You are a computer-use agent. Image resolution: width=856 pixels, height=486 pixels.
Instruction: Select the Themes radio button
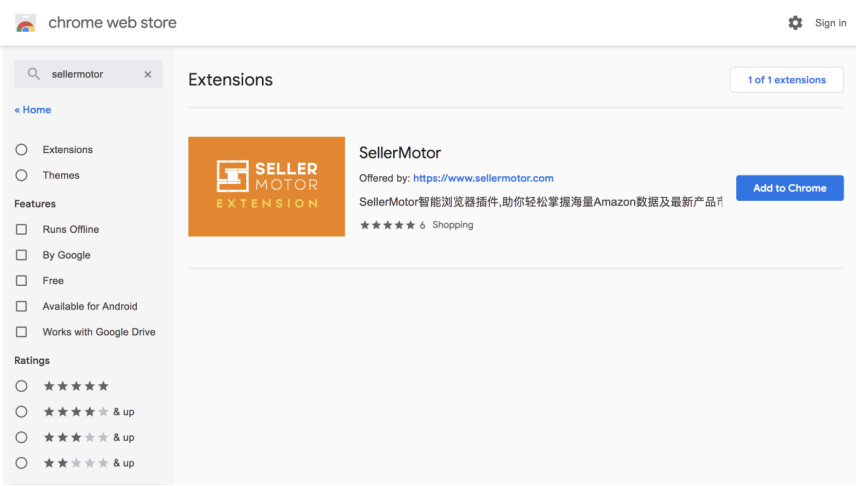click(21, 175)
